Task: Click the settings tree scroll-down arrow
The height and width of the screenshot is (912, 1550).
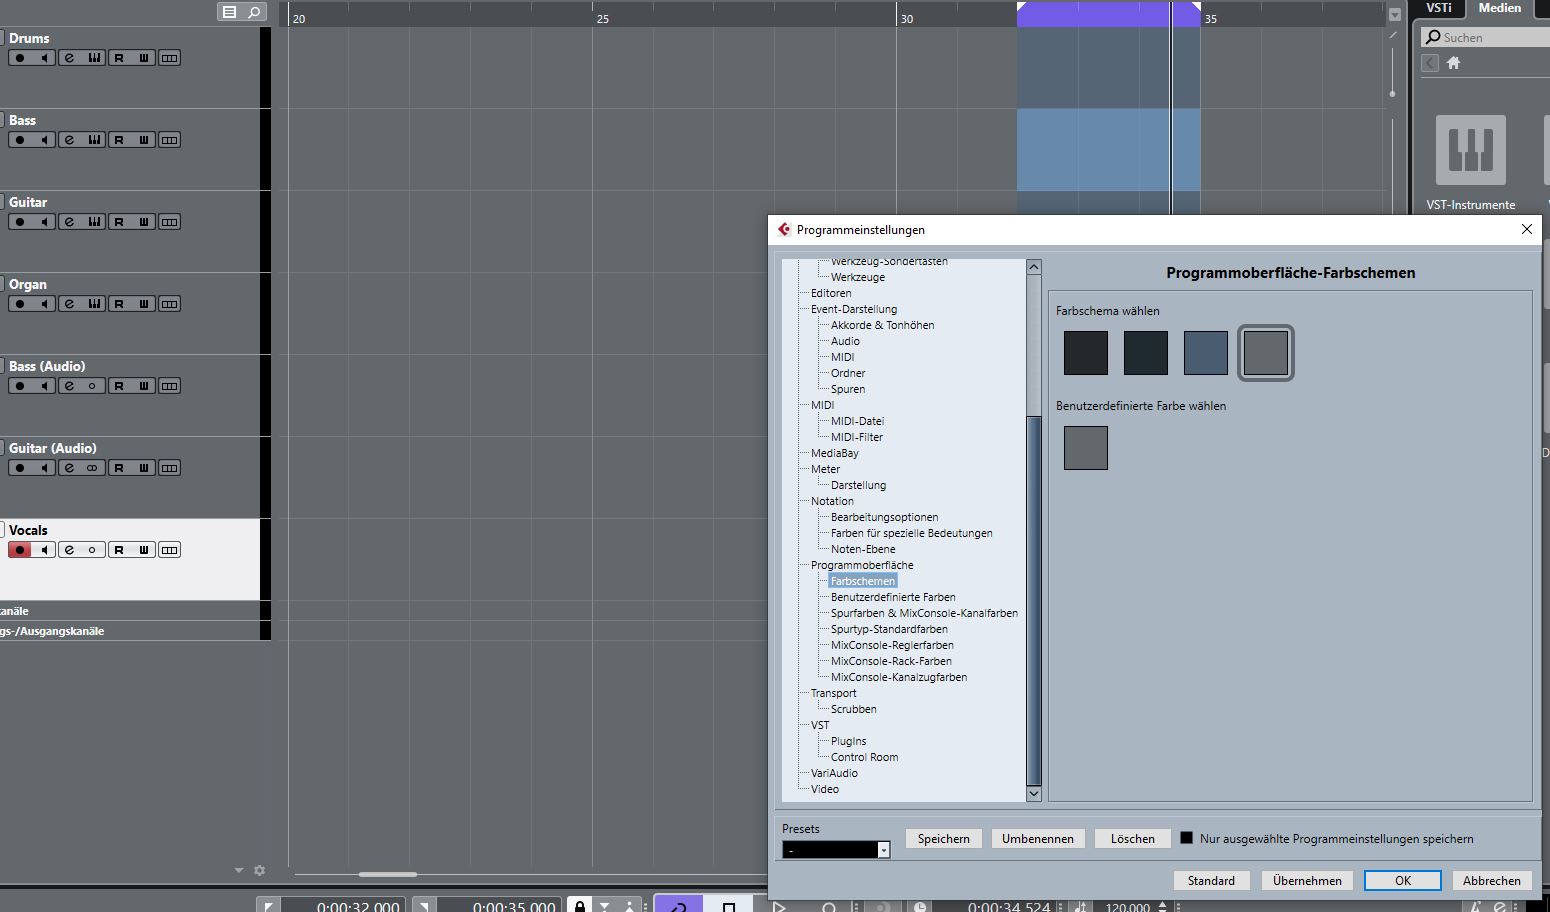Action: tap(1034, 794)
